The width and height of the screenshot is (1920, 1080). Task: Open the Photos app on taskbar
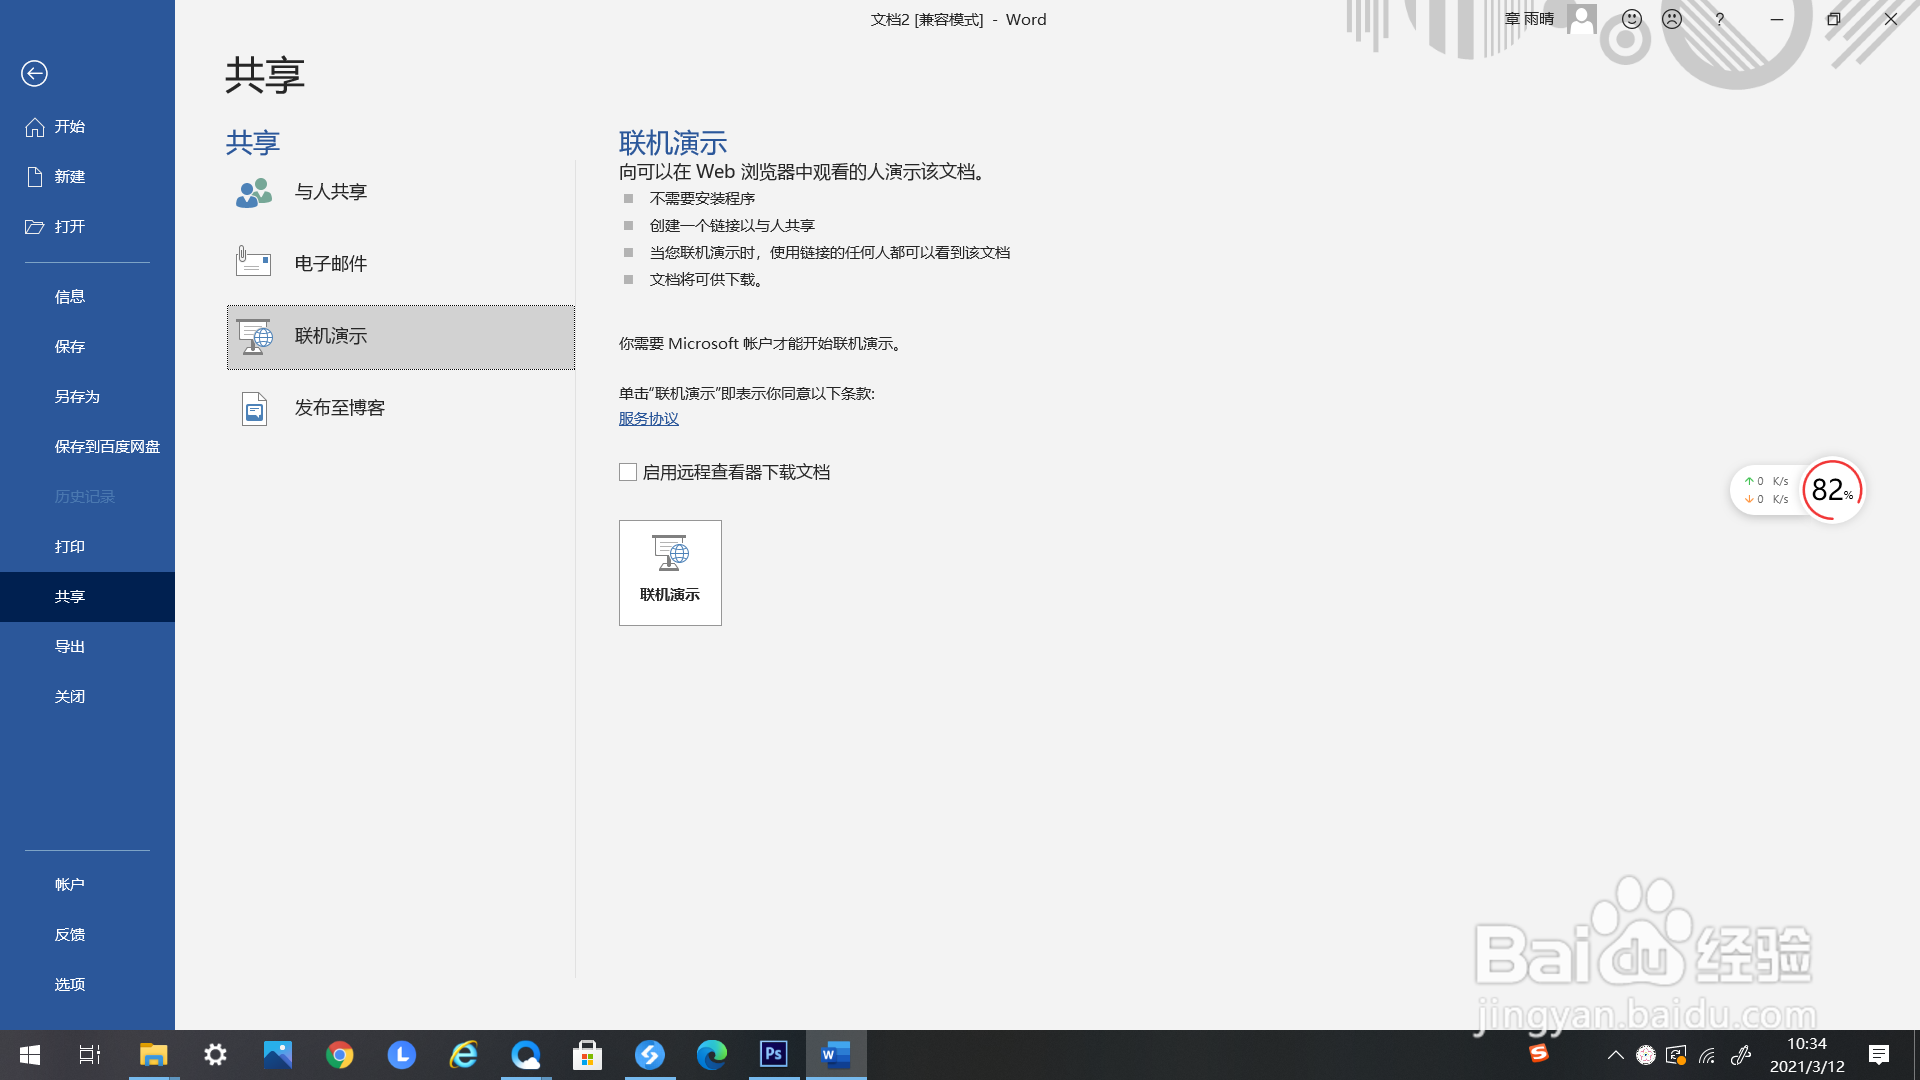[x=277, y=1055]
